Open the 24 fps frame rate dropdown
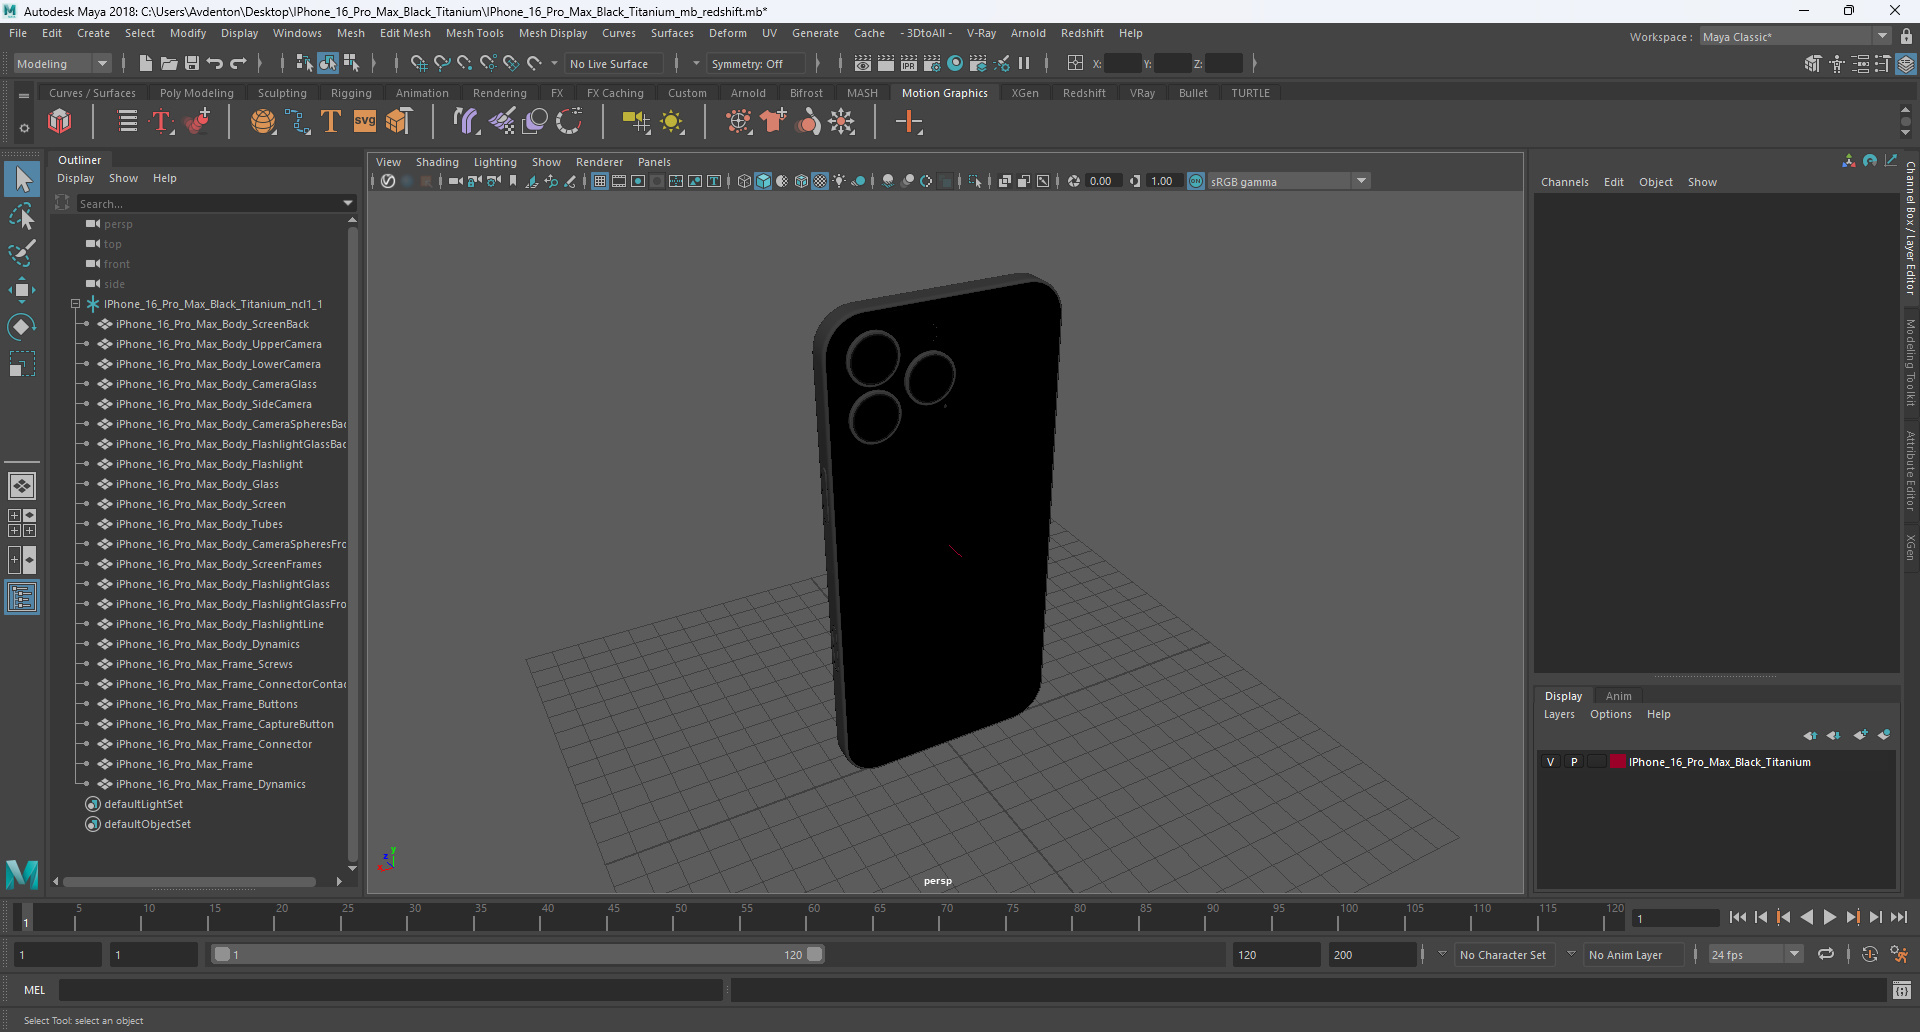This screenshot has width=1920, height=1032. (1755, 954)
